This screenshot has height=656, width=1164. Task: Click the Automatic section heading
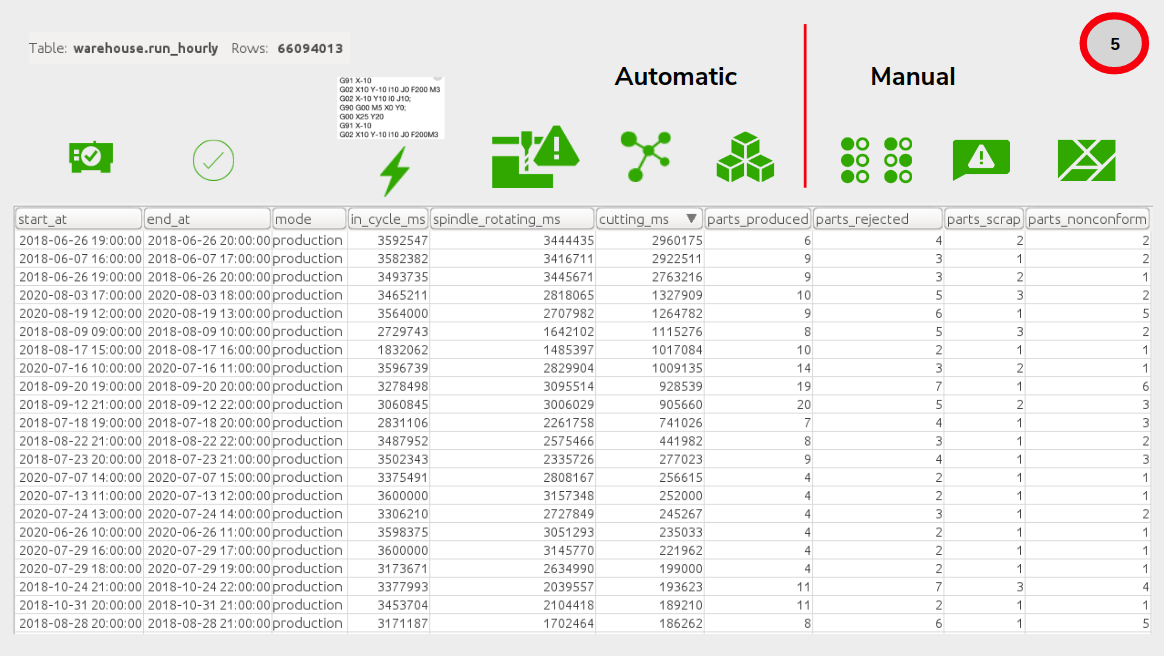click(x=676, y=76)
